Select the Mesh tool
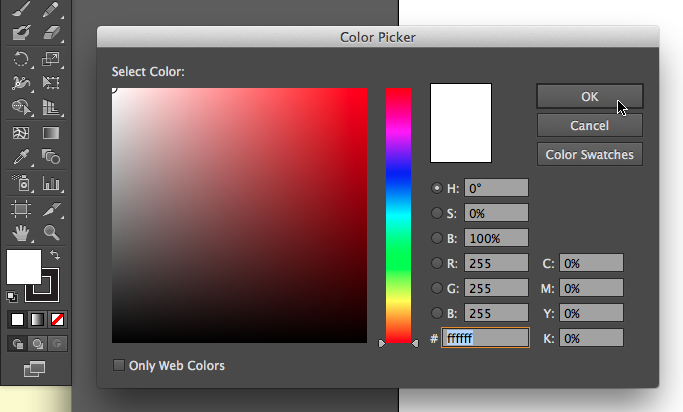The image size is (683, 412). tap(20, 133)
